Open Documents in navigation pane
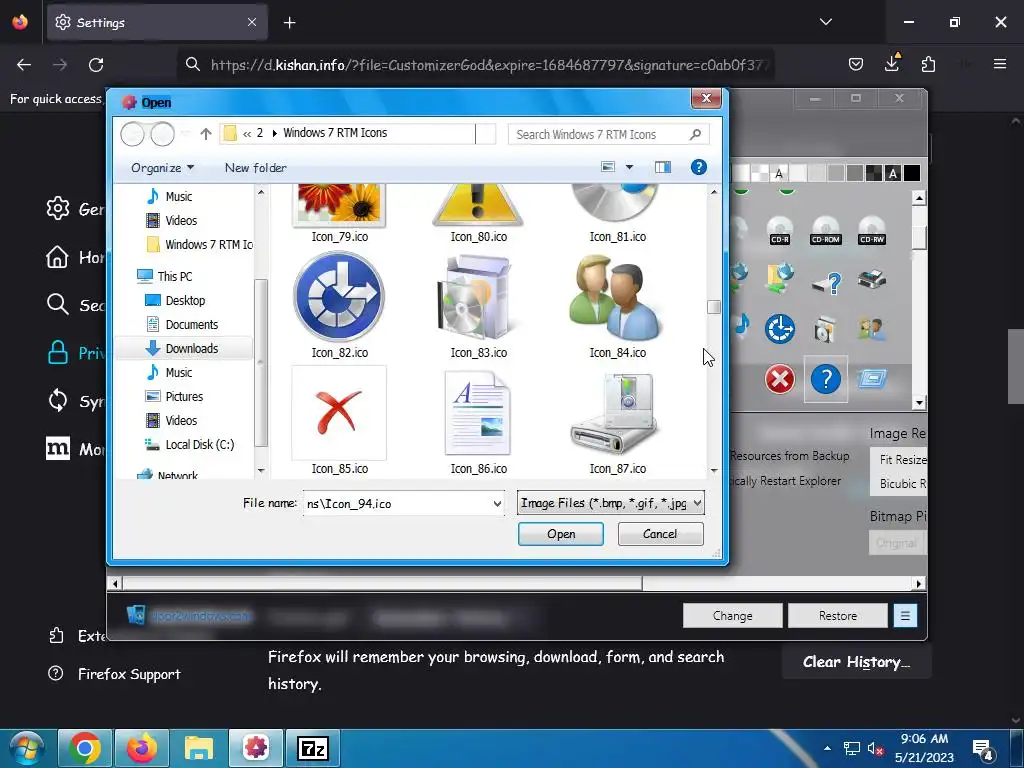 click(182, 325)
